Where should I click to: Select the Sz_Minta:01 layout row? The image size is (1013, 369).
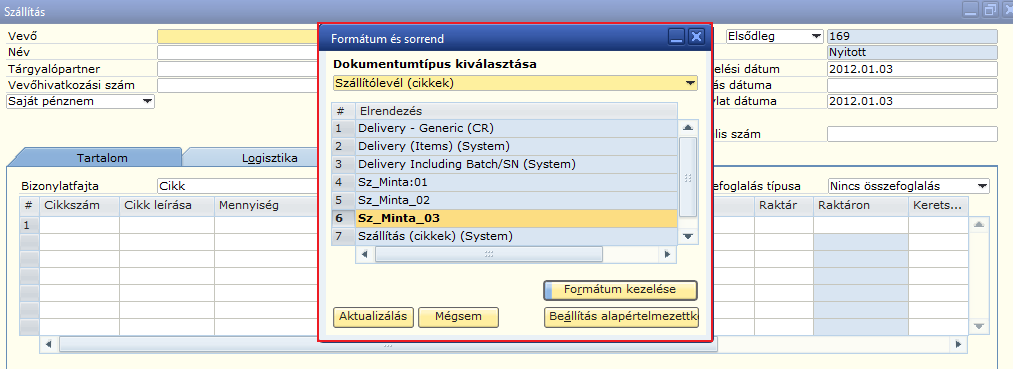(x=516, y=182)
